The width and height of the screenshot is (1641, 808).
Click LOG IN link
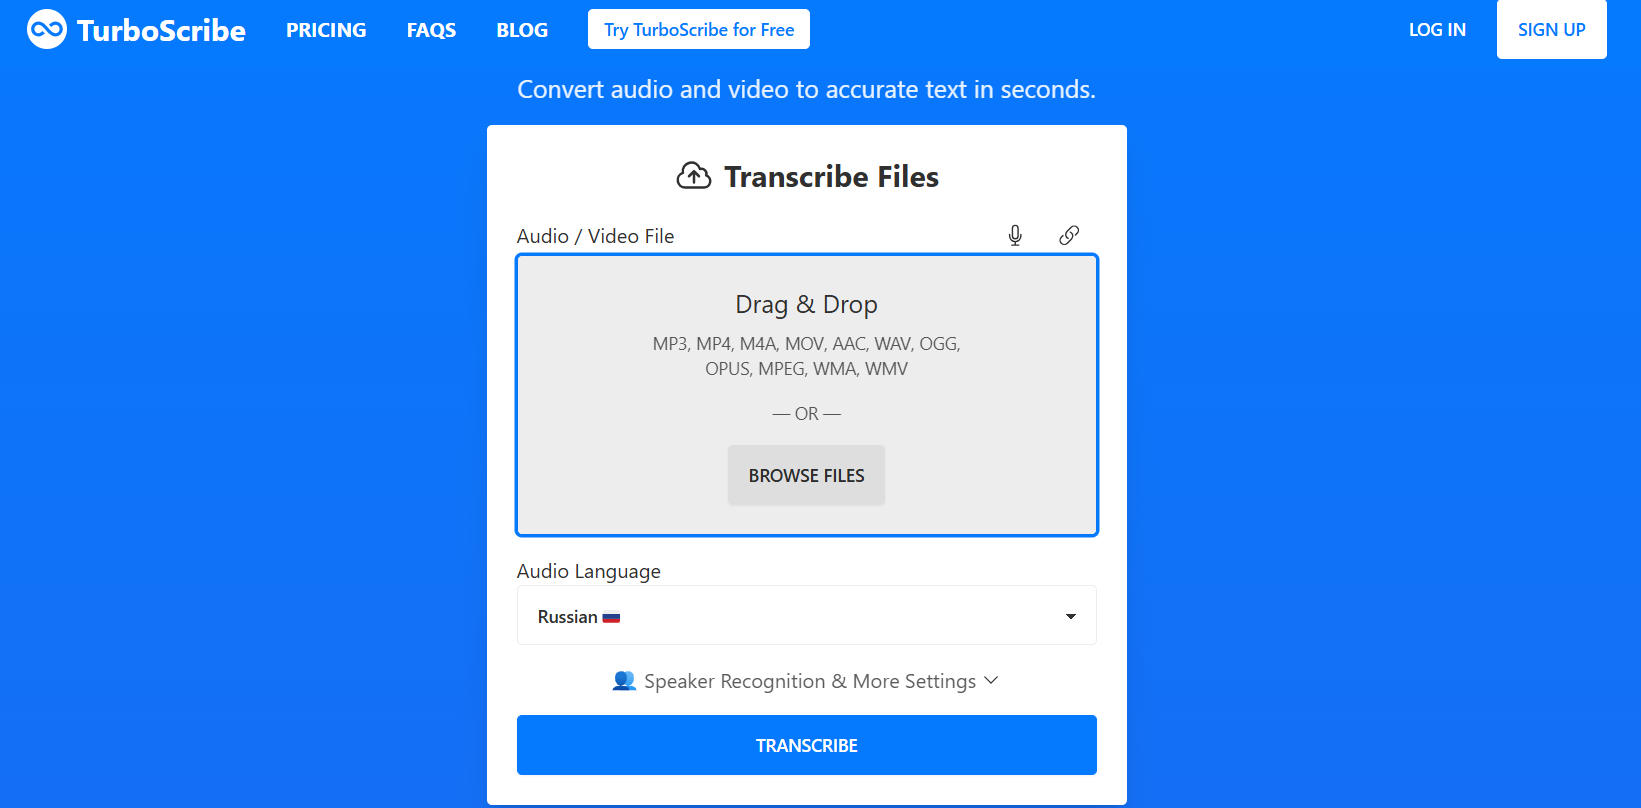pyautogui.click(x=1437, y=30)
